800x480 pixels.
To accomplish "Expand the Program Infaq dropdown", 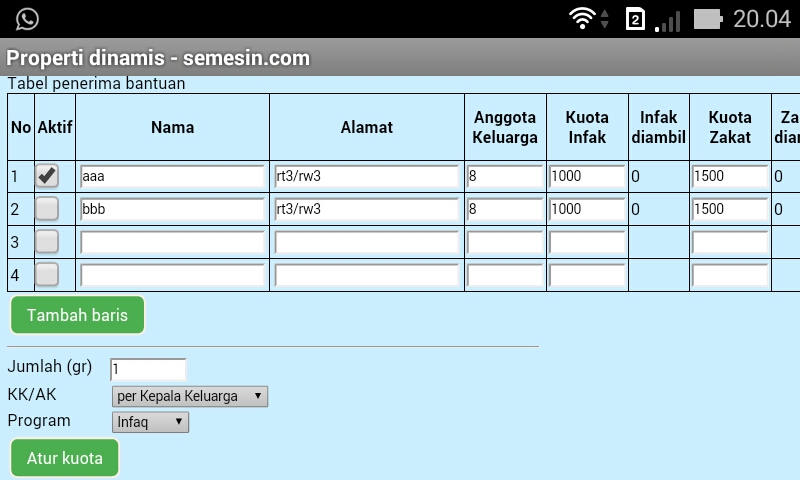I will click(x=150, y=422).
